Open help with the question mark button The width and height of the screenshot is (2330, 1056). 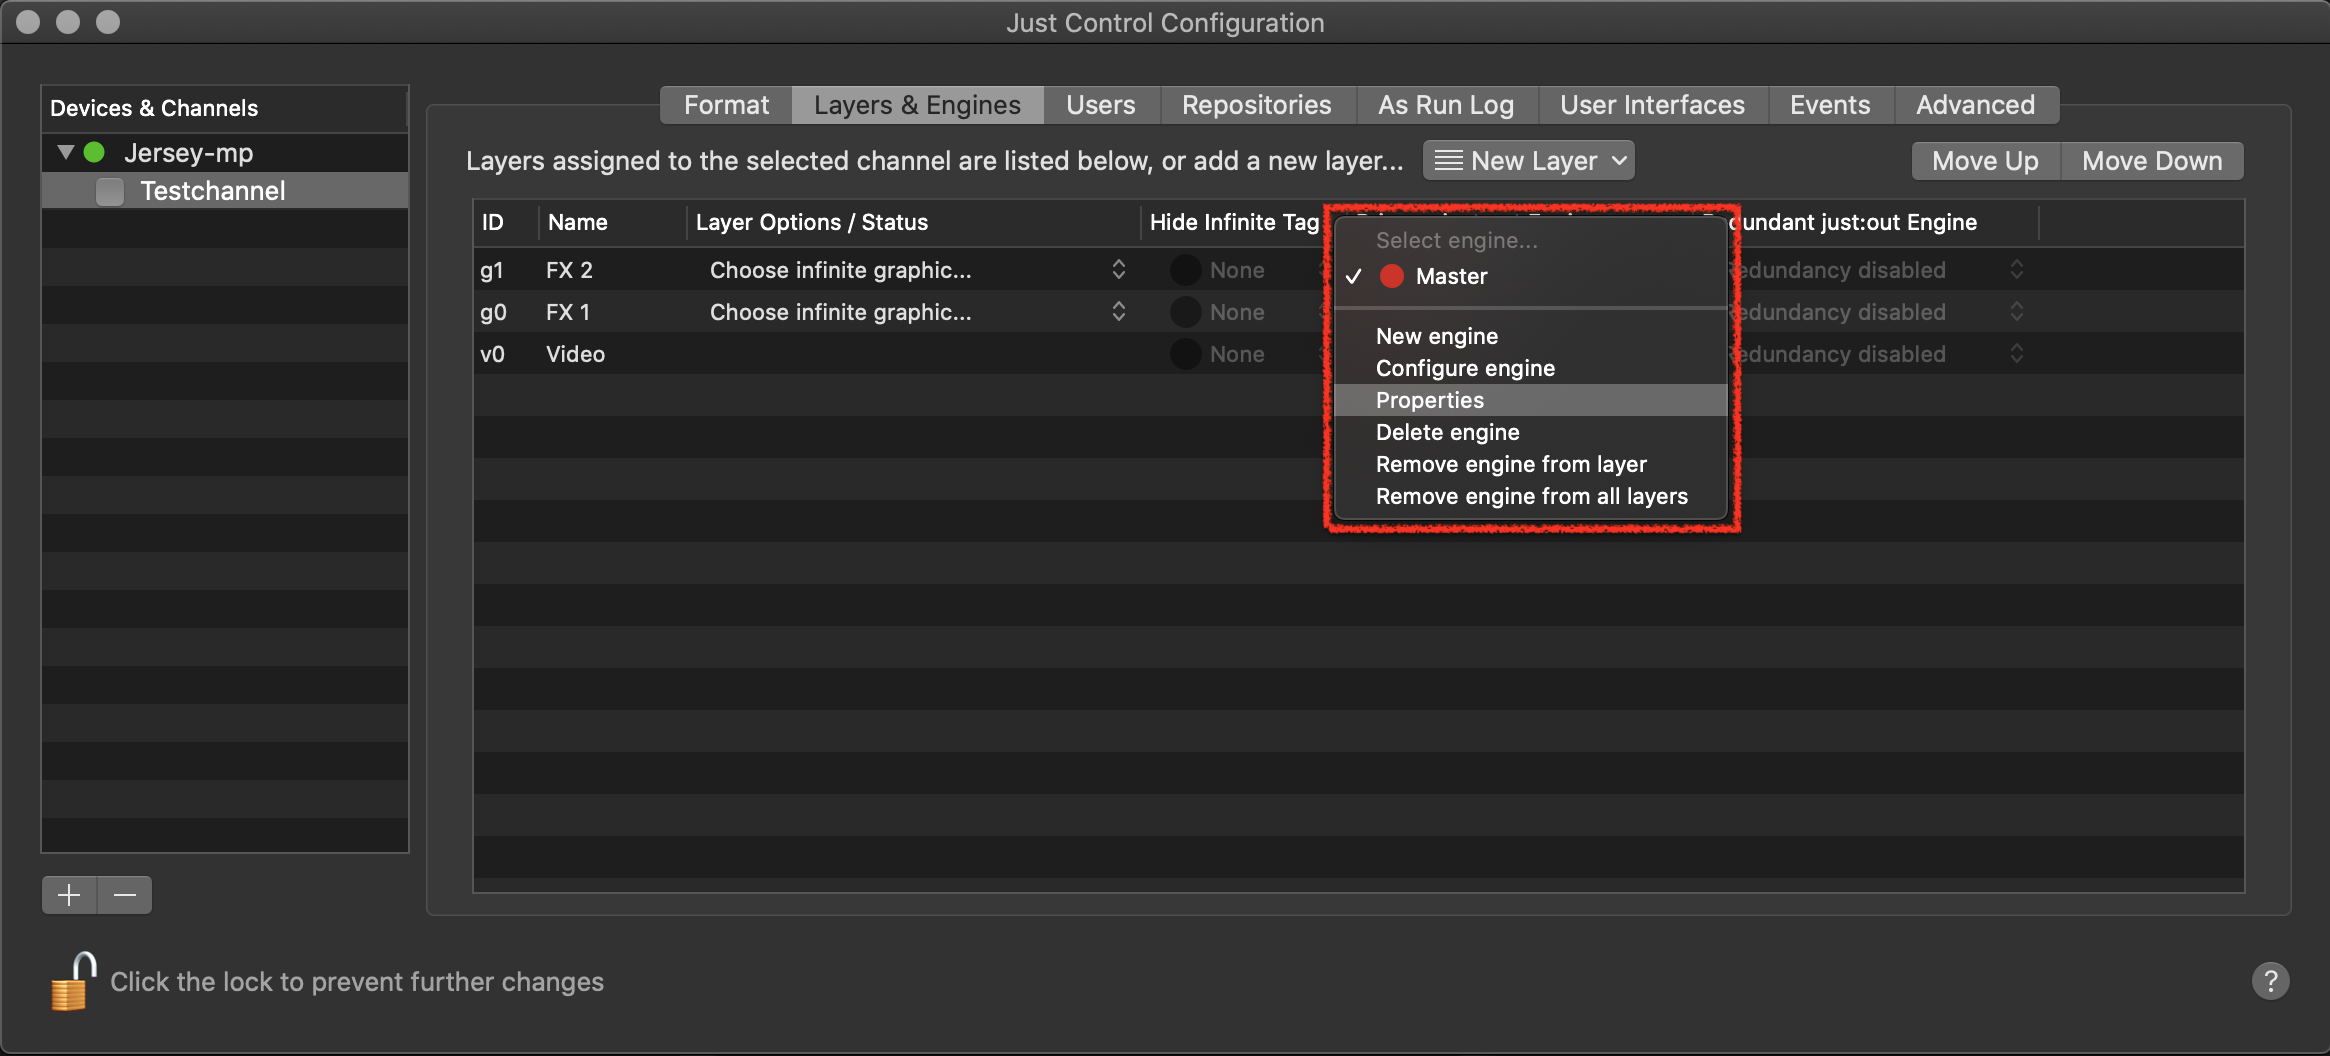click(x=2270, y=981)
